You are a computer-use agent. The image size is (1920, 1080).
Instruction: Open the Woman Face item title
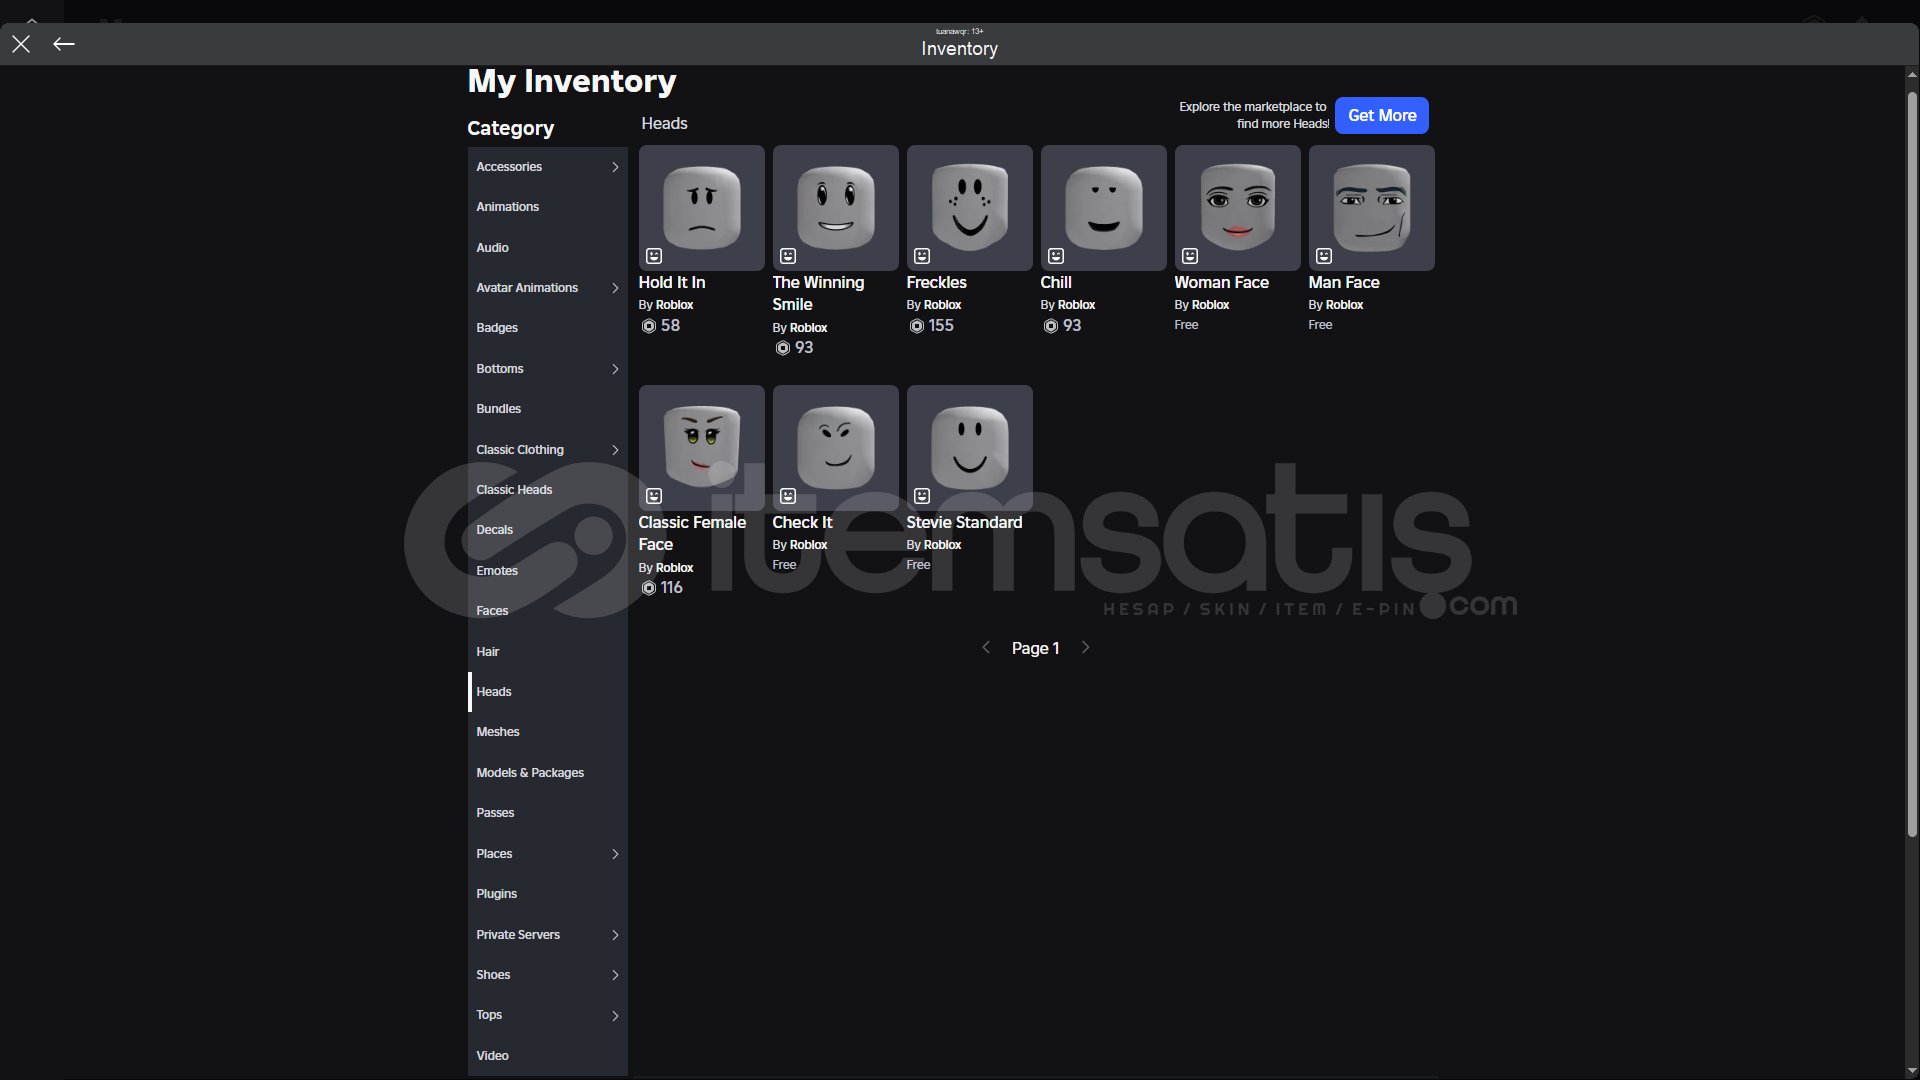pos(1222,283)
